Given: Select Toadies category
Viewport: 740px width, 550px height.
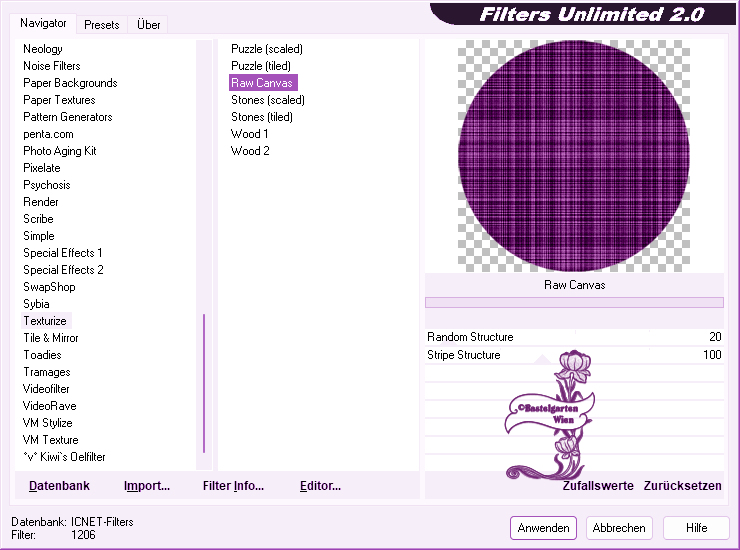Looking at the screenshot, I should click(x=42, y=355).
